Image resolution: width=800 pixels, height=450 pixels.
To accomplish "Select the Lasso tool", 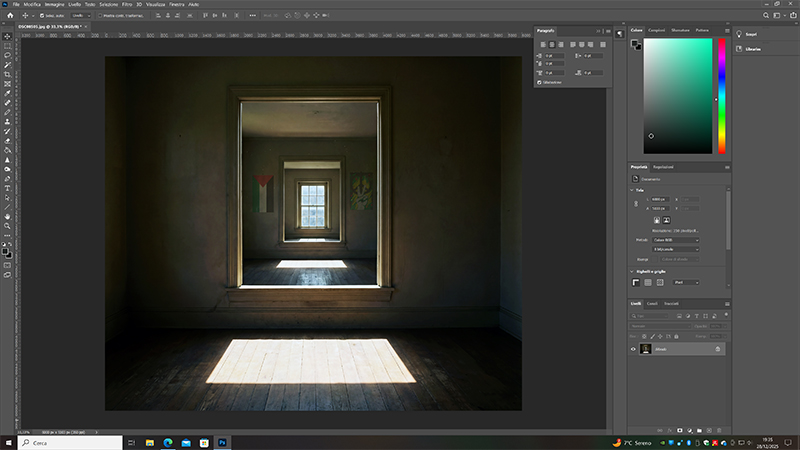I will pos(7,56).
